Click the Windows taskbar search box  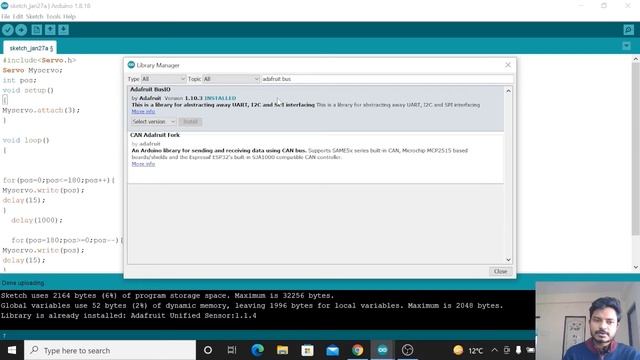(110, 350)
